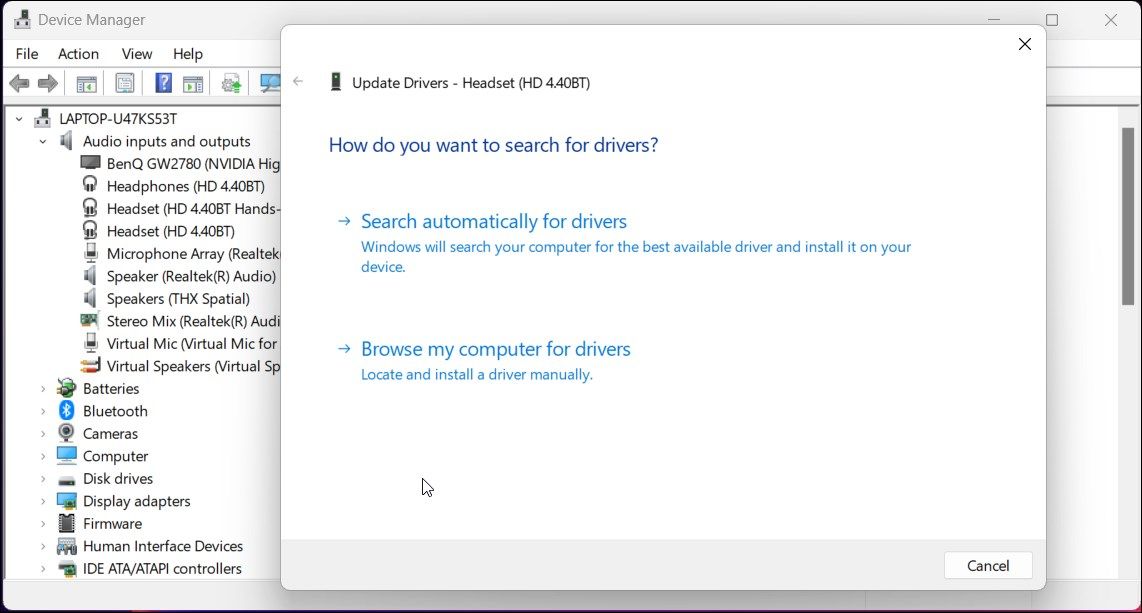Image resolution: width=1142 pixels, height=613 pixels.
Task: Select Virtual Speakers device row
Action: [x=181, y=366]
